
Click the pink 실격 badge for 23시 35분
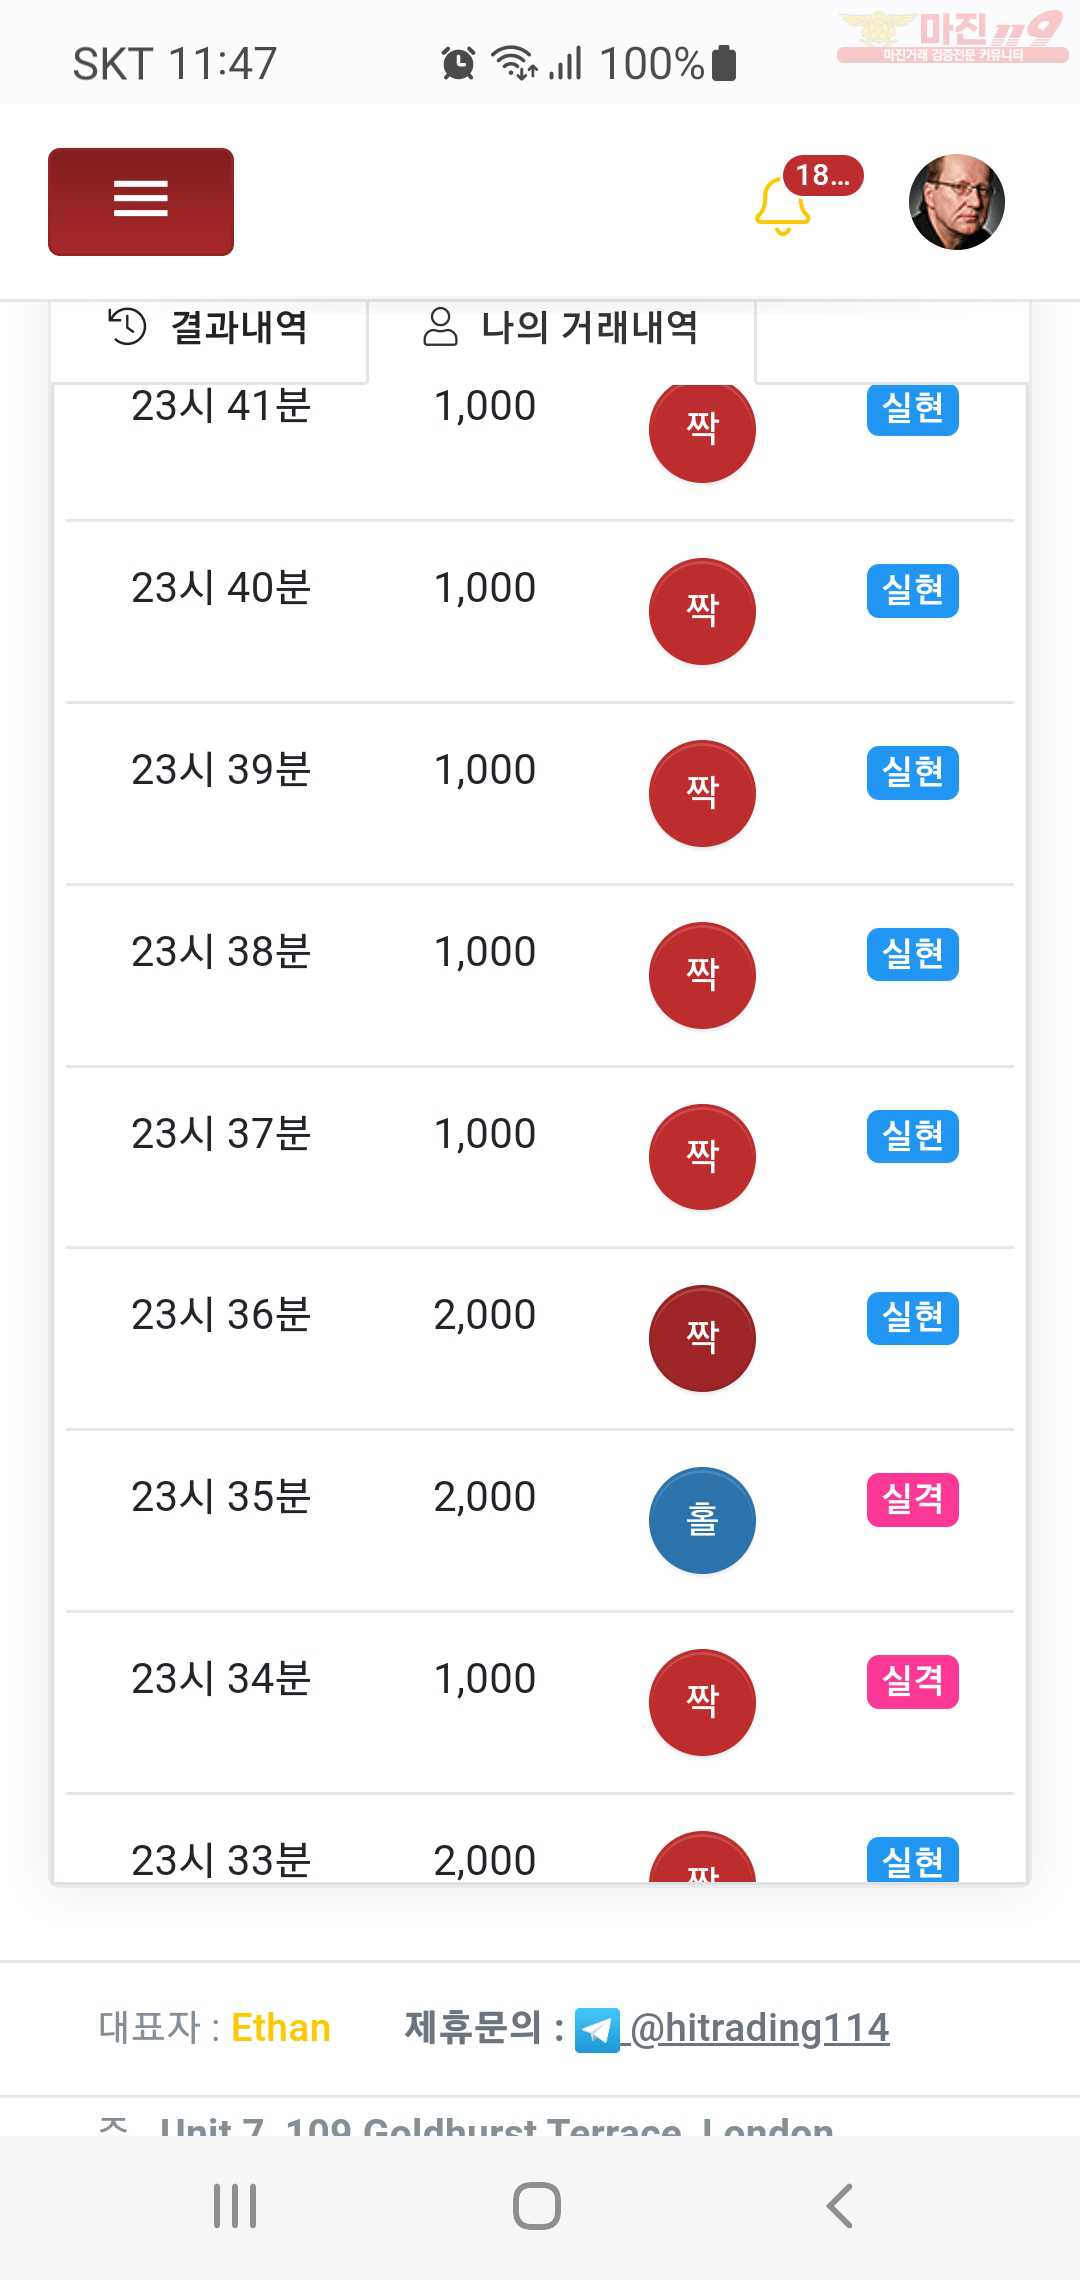[x=913, y=1500]
